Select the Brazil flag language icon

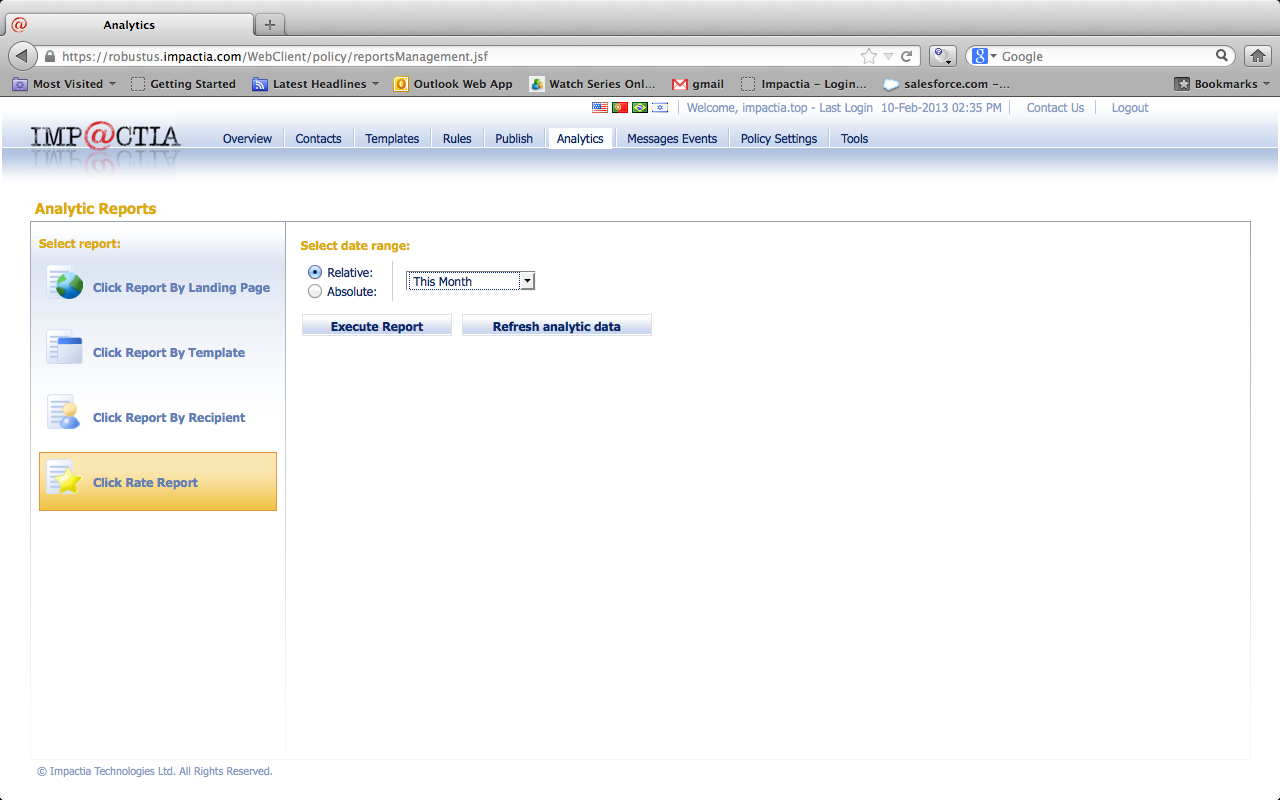pos(640,107)
